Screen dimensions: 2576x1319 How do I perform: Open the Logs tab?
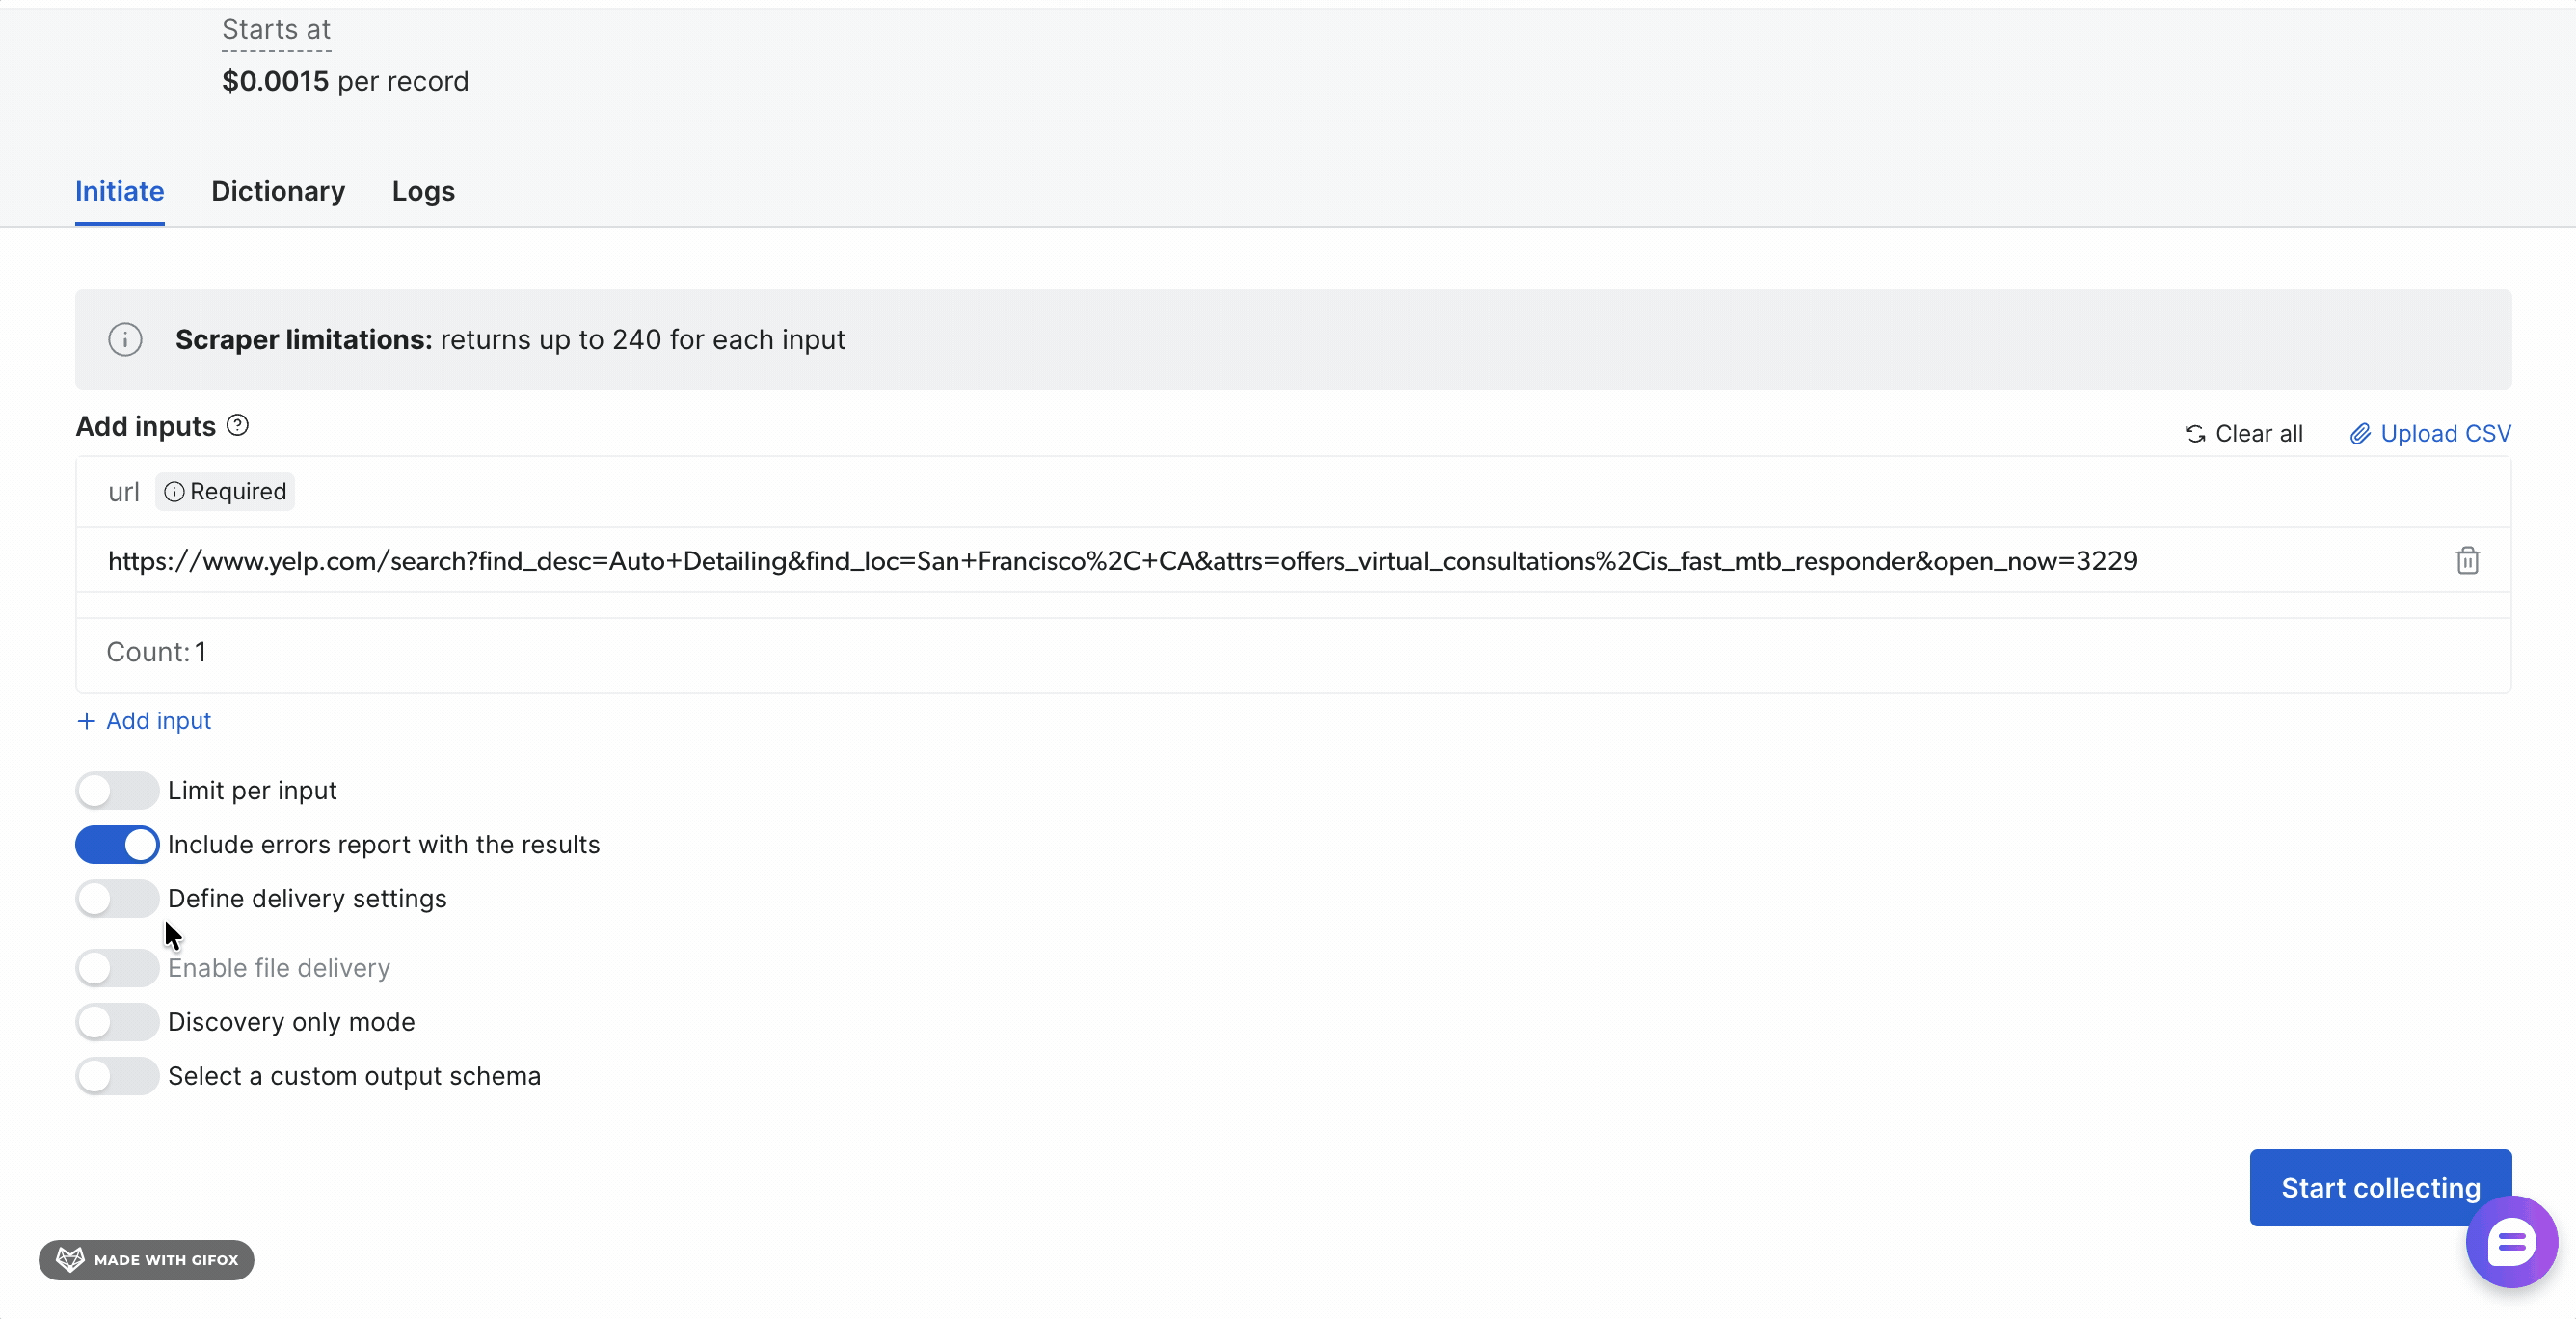pyautogui.click(x=423, y=191)
